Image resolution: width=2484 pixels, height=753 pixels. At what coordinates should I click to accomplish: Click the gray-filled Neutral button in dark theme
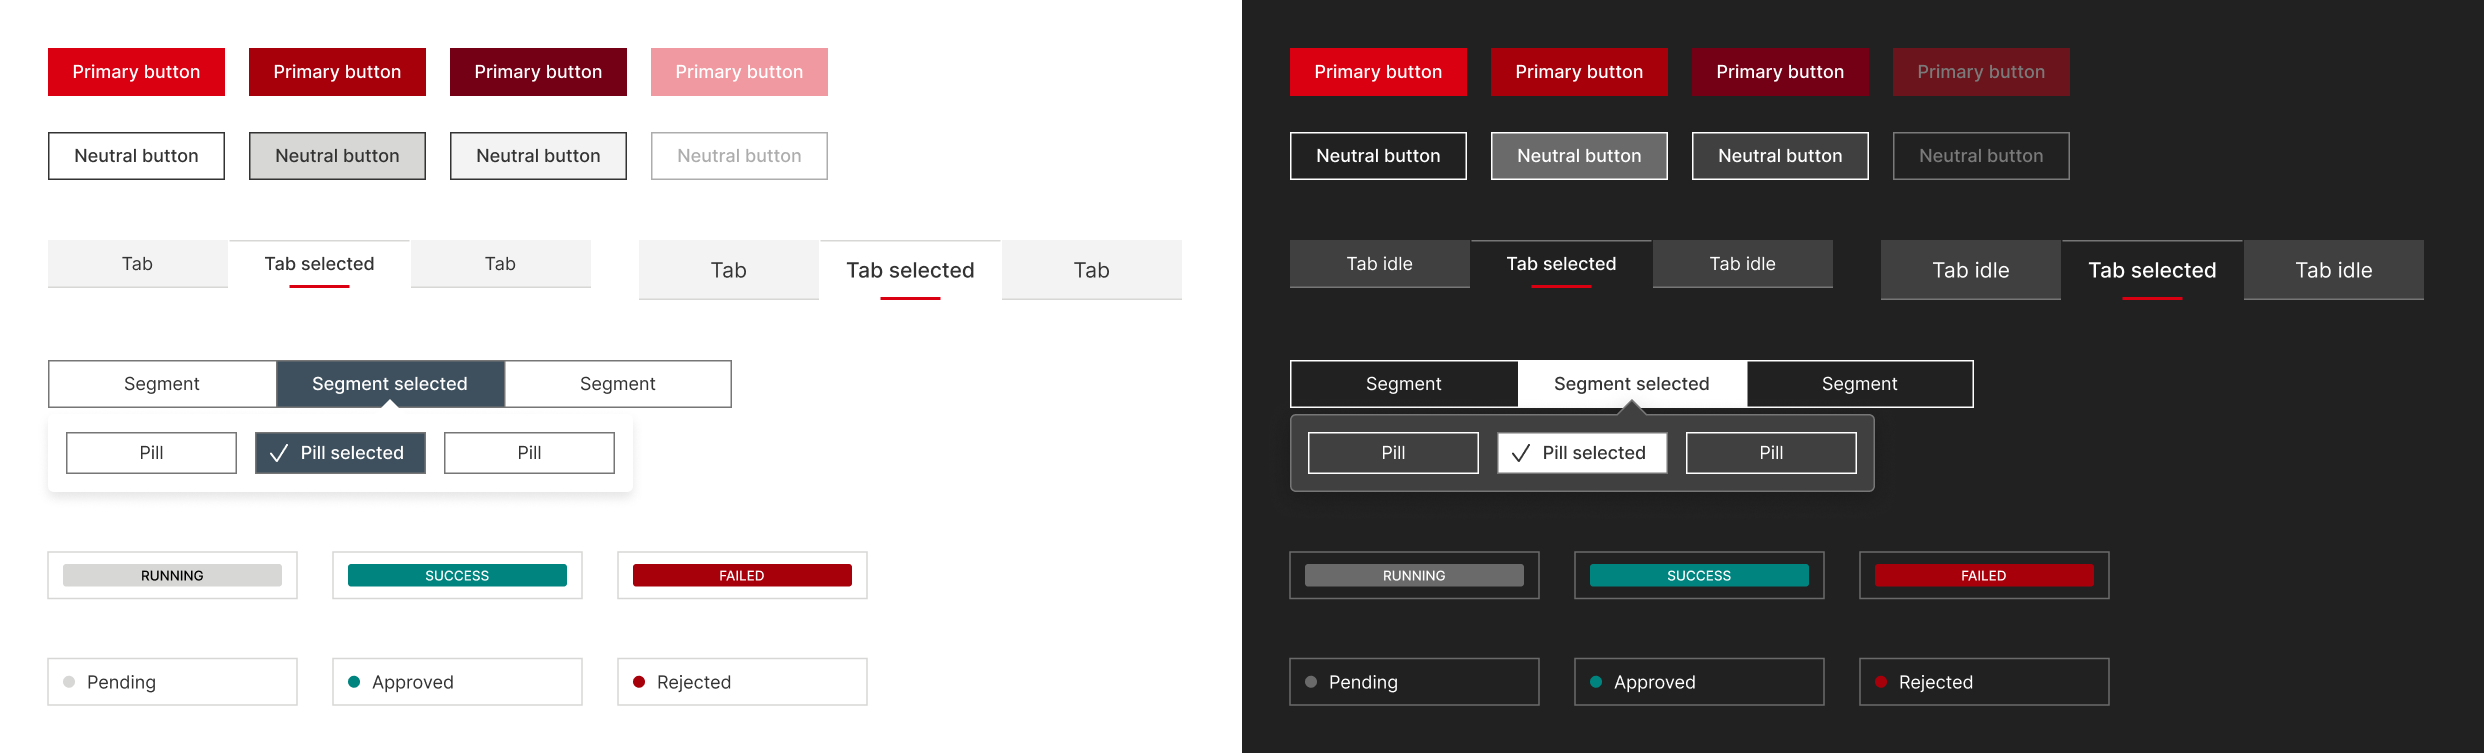(x=1579, y=156)
